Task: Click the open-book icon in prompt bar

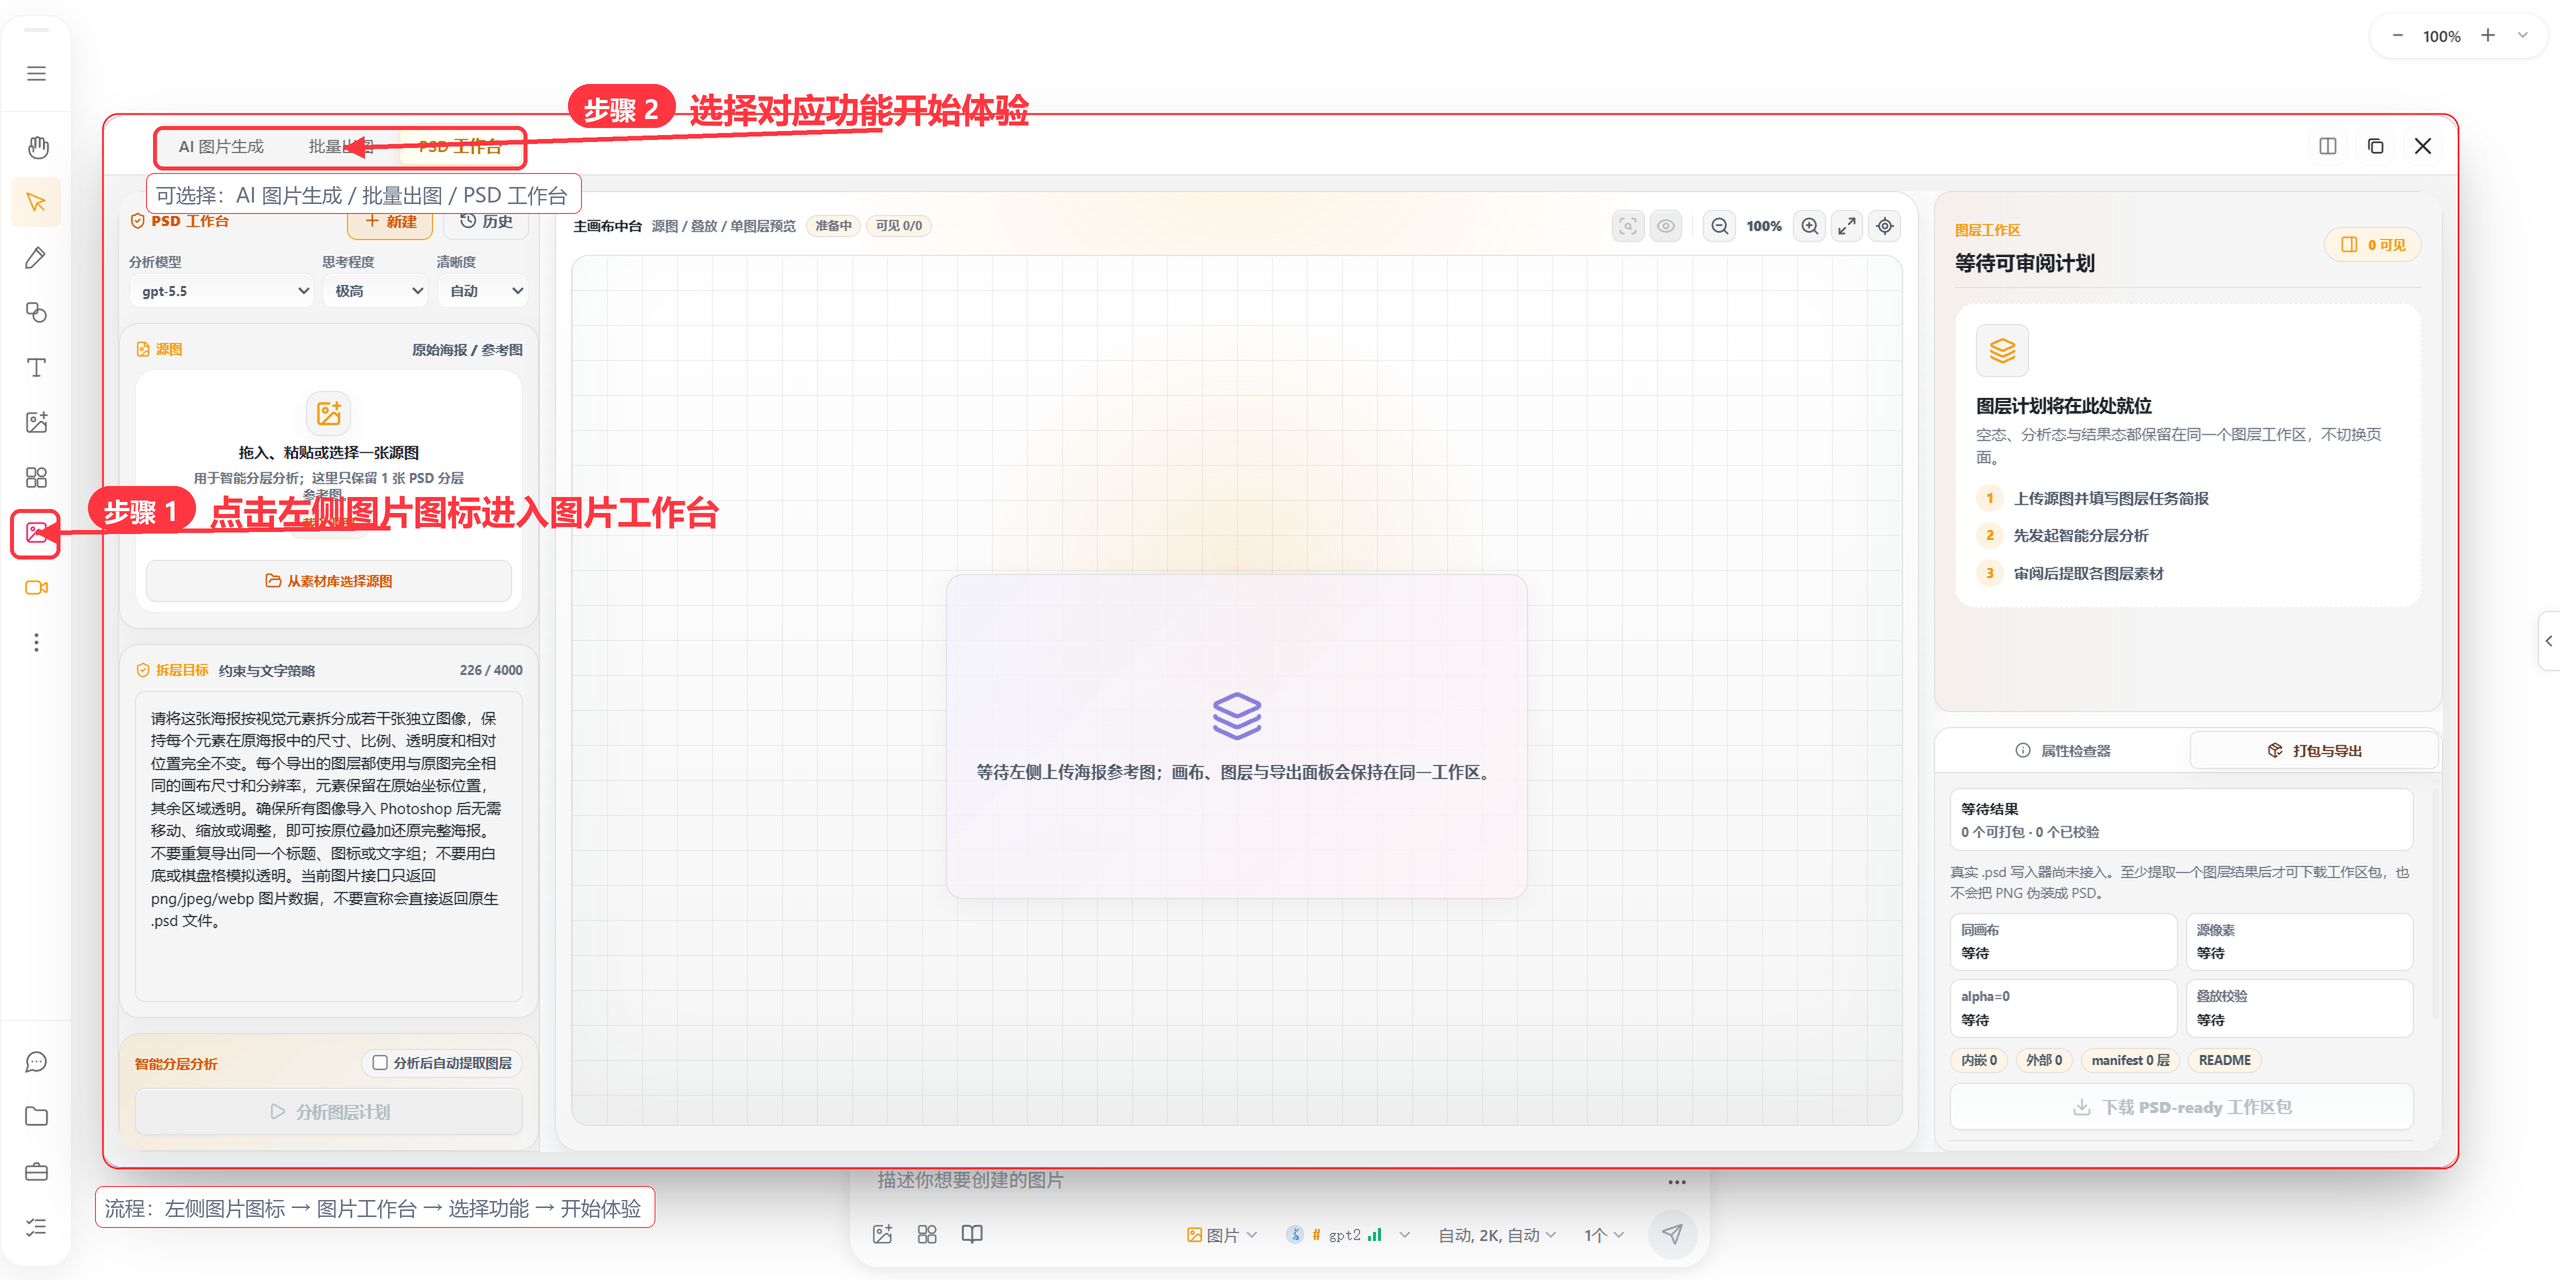Action: (972, 1234)
